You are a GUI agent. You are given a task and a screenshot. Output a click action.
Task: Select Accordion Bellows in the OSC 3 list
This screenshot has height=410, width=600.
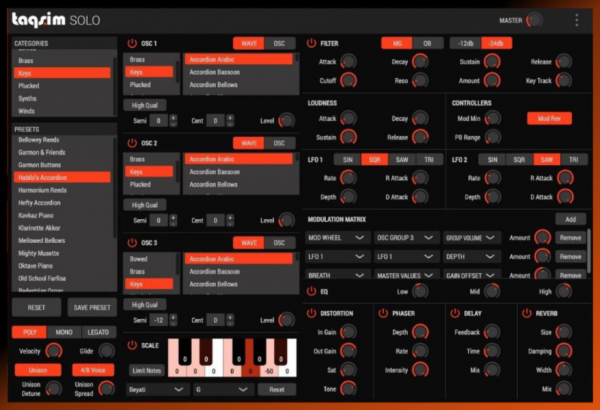[x=238, y=284]
